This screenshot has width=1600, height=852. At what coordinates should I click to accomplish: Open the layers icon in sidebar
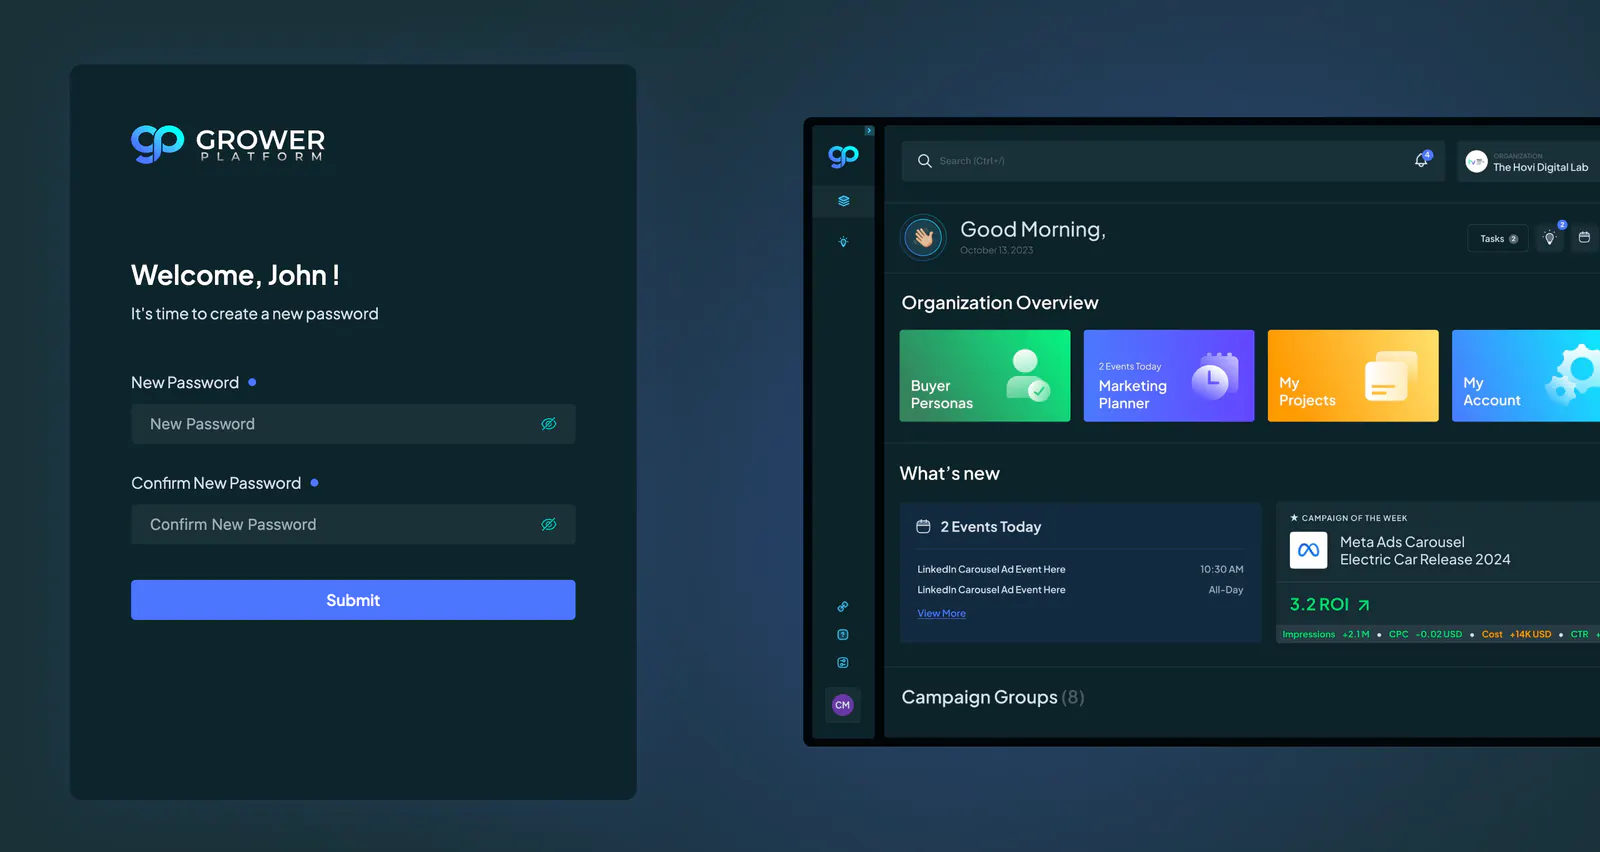point(844,201)
